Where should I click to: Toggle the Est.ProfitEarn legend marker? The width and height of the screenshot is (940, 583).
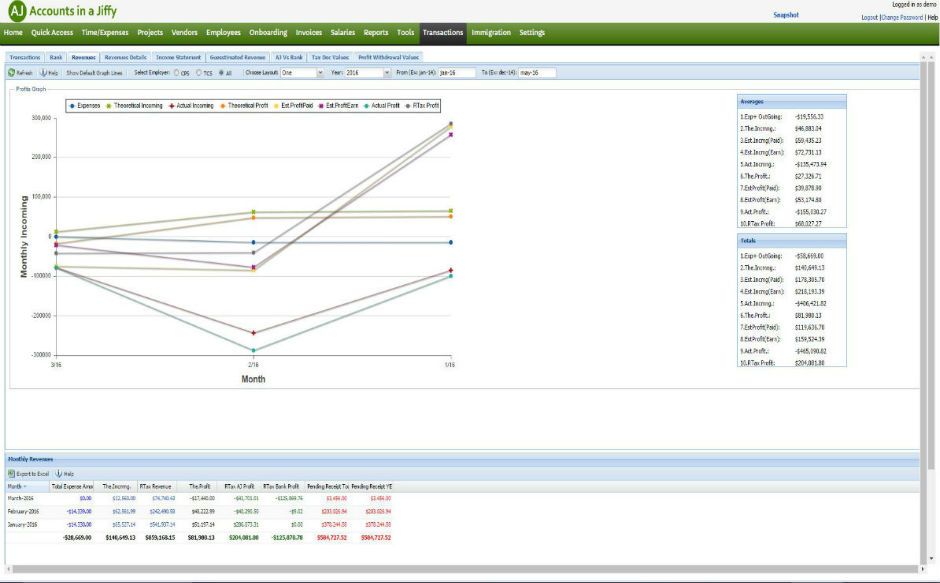pos(321,106)
